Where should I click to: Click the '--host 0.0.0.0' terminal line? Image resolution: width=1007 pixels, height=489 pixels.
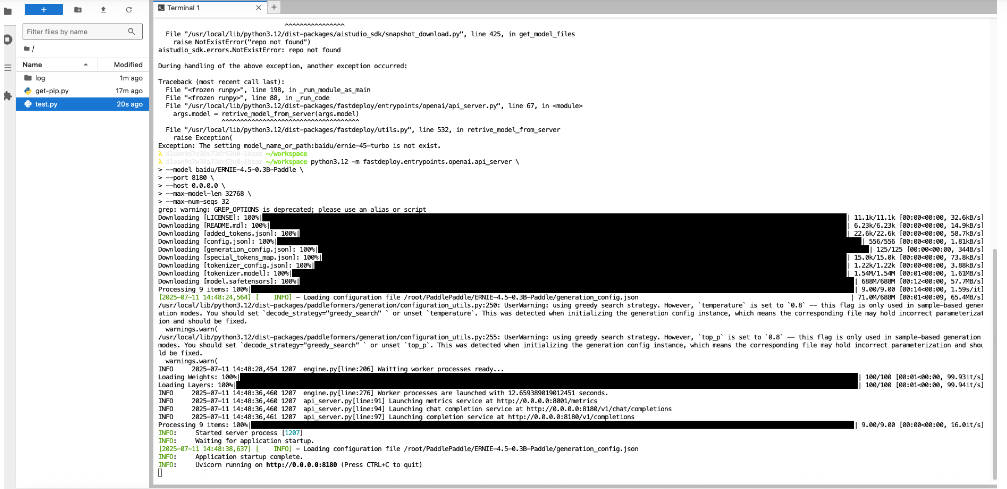coord(191,186)
